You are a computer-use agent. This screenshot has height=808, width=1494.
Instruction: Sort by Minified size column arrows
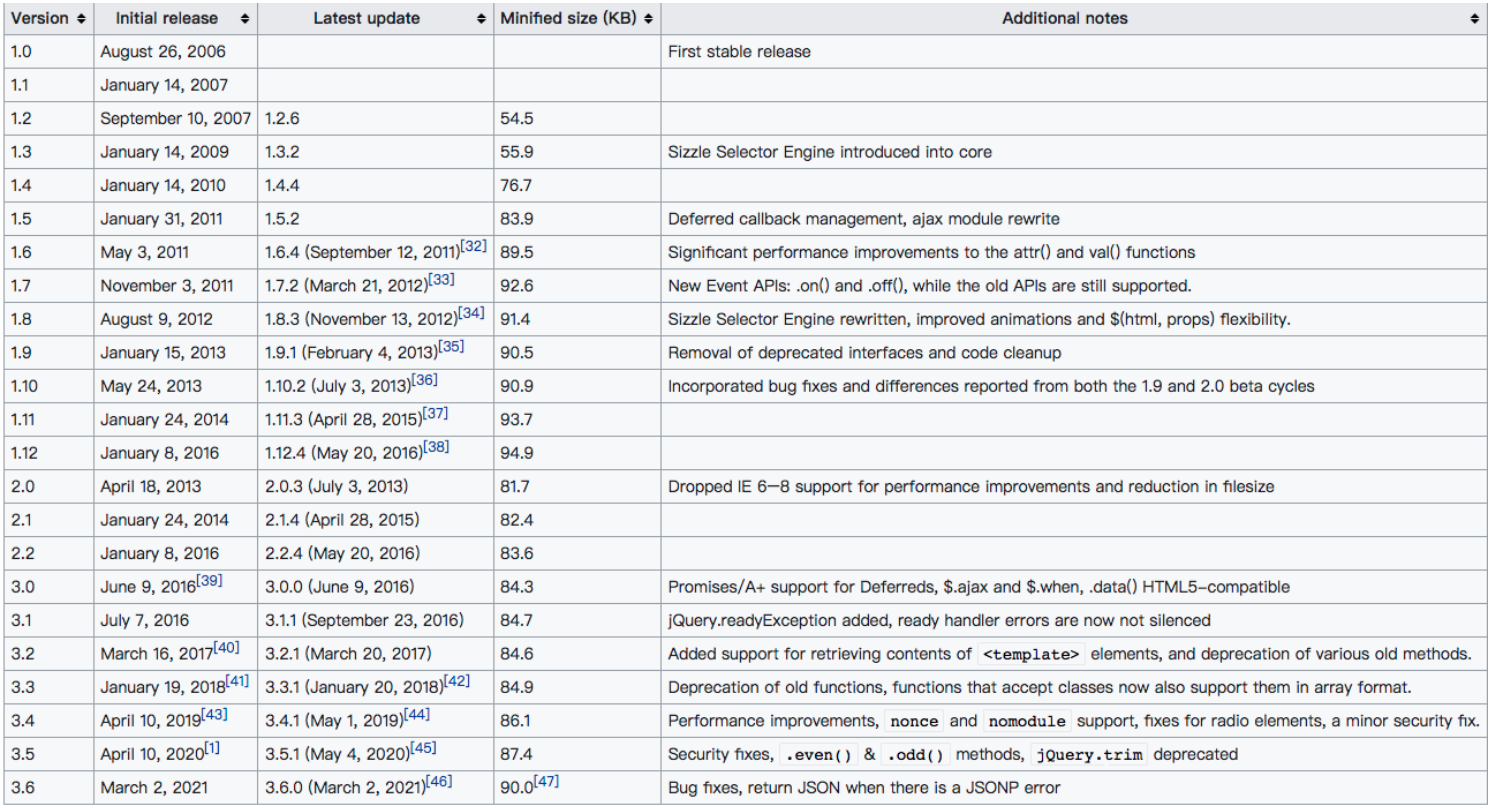click(x=648, y=19)
